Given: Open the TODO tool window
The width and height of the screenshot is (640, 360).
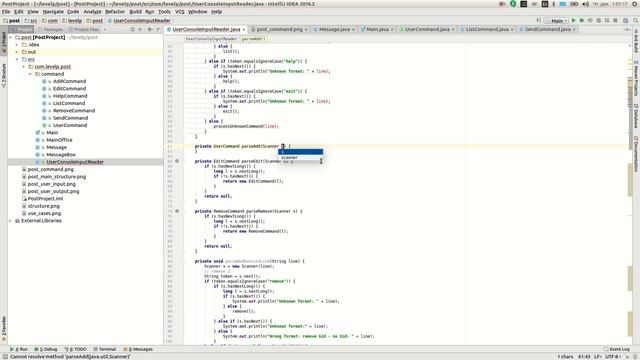Looking at the screenshot, I should 76,349.
